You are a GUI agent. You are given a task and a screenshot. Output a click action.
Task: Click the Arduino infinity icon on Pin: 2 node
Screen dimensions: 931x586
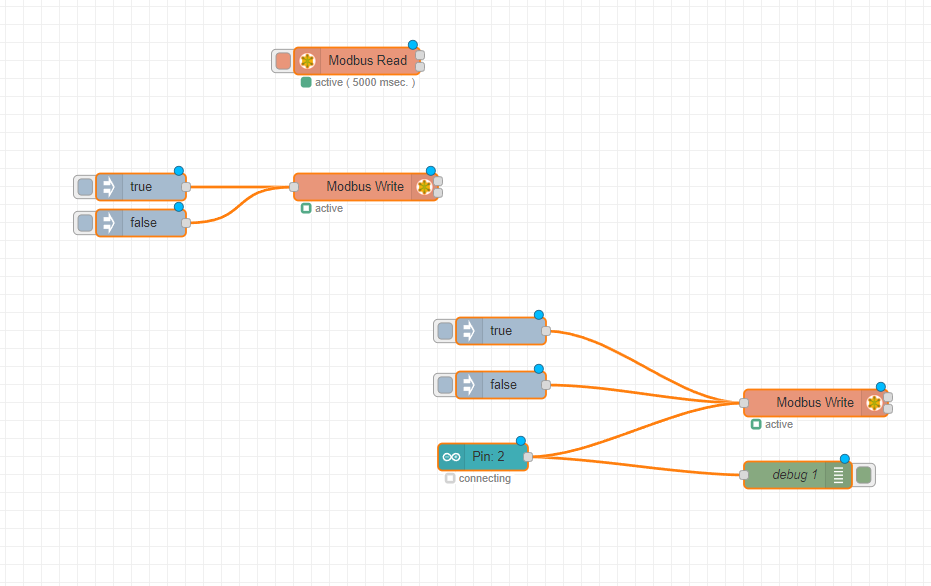452,457
